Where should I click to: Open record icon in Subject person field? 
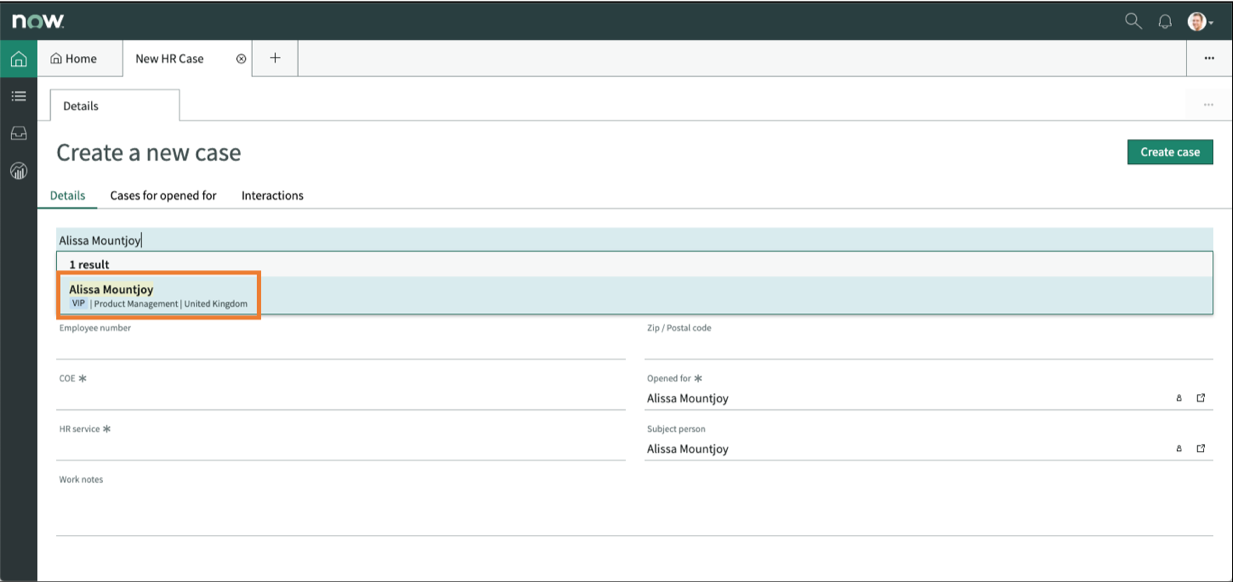(1201, 449)
